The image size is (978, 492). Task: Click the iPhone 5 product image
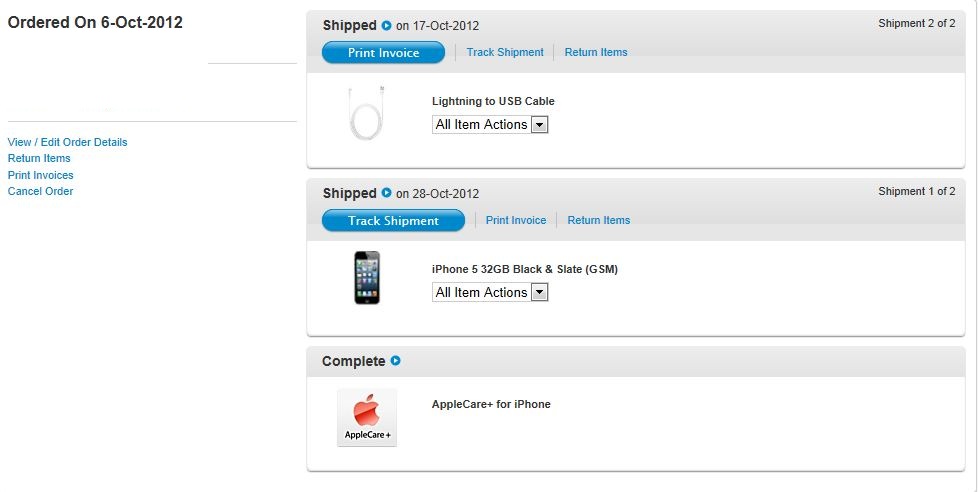tap(367, 277)
